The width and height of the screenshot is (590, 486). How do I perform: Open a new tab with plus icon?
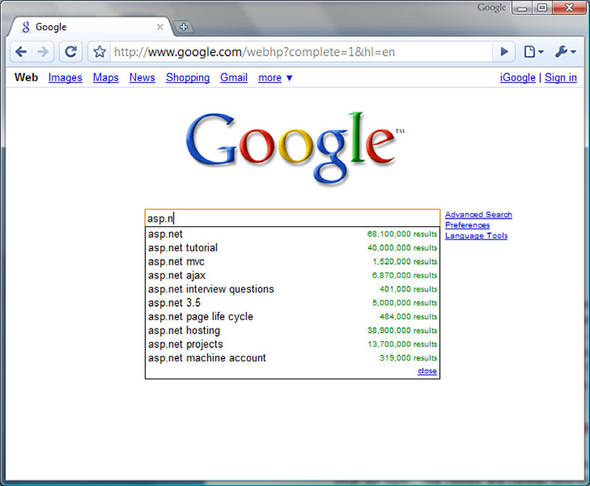pos(184,27)
